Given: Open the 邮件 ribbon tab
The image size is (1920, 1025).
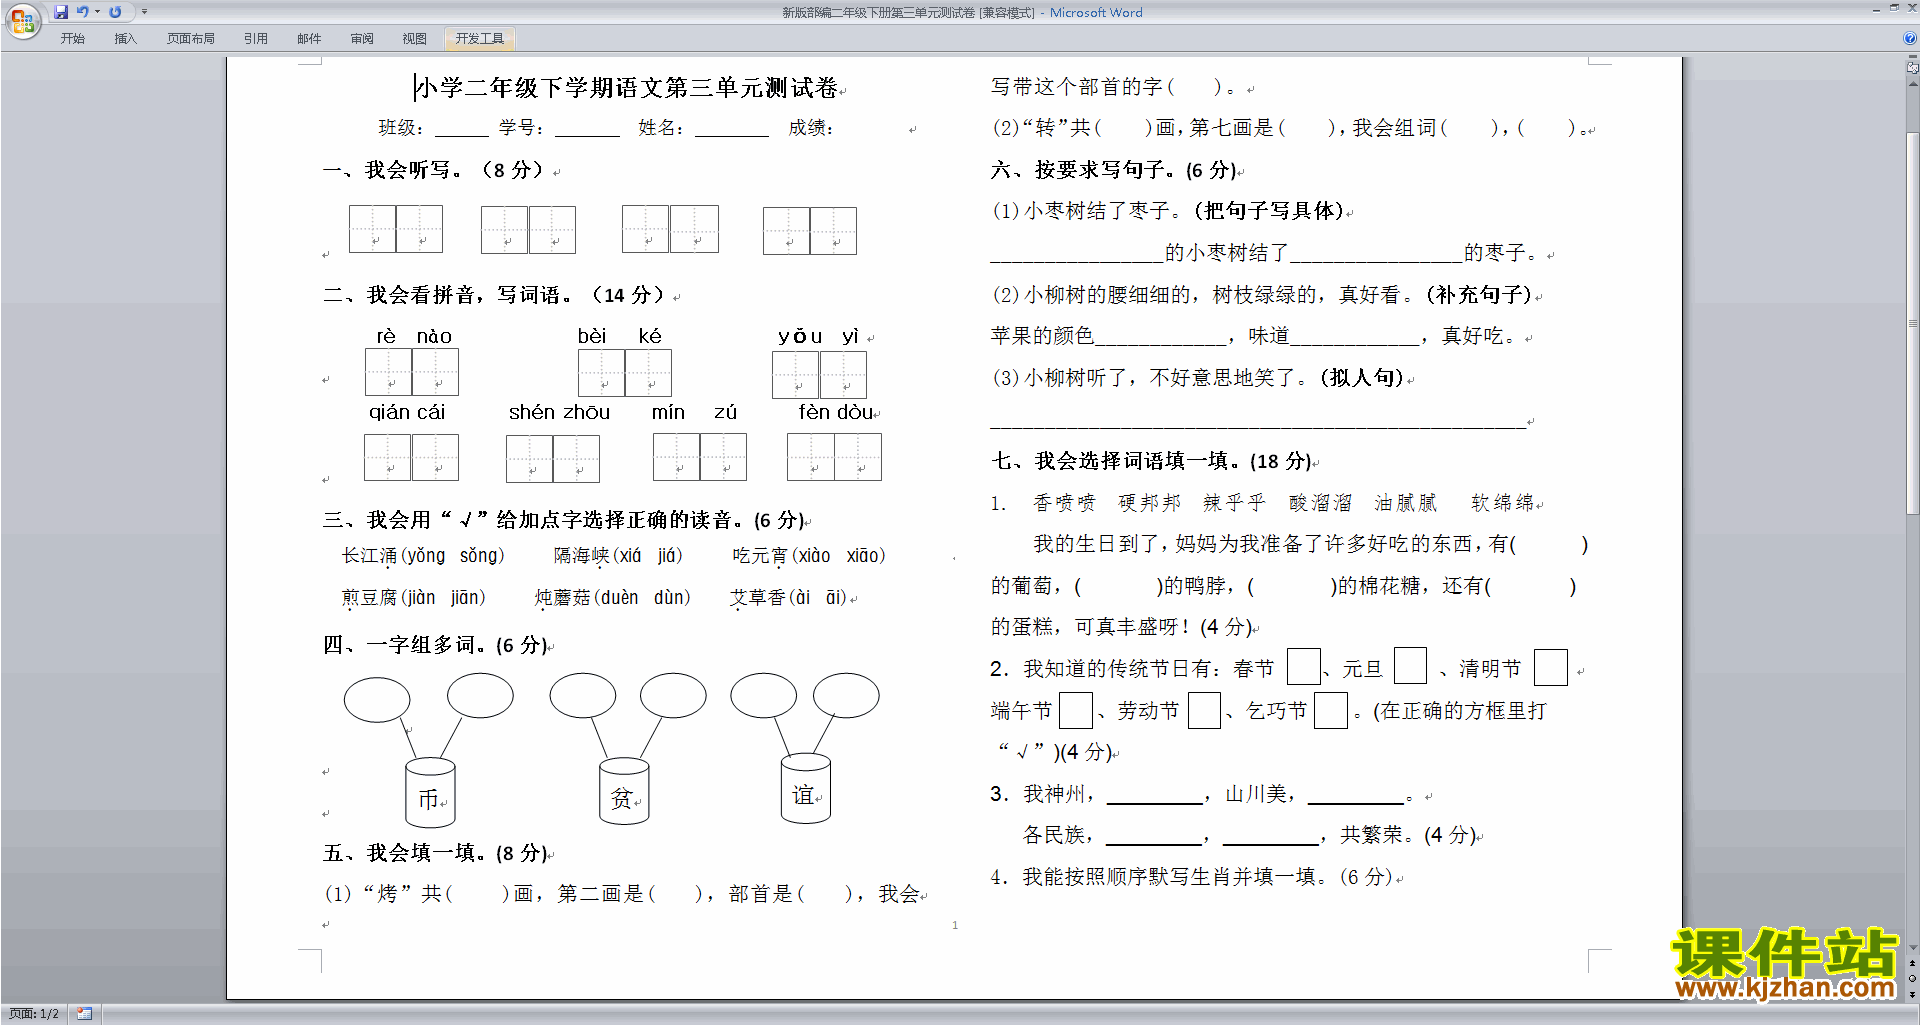Looking at the screenshot, I should (309, 39).
